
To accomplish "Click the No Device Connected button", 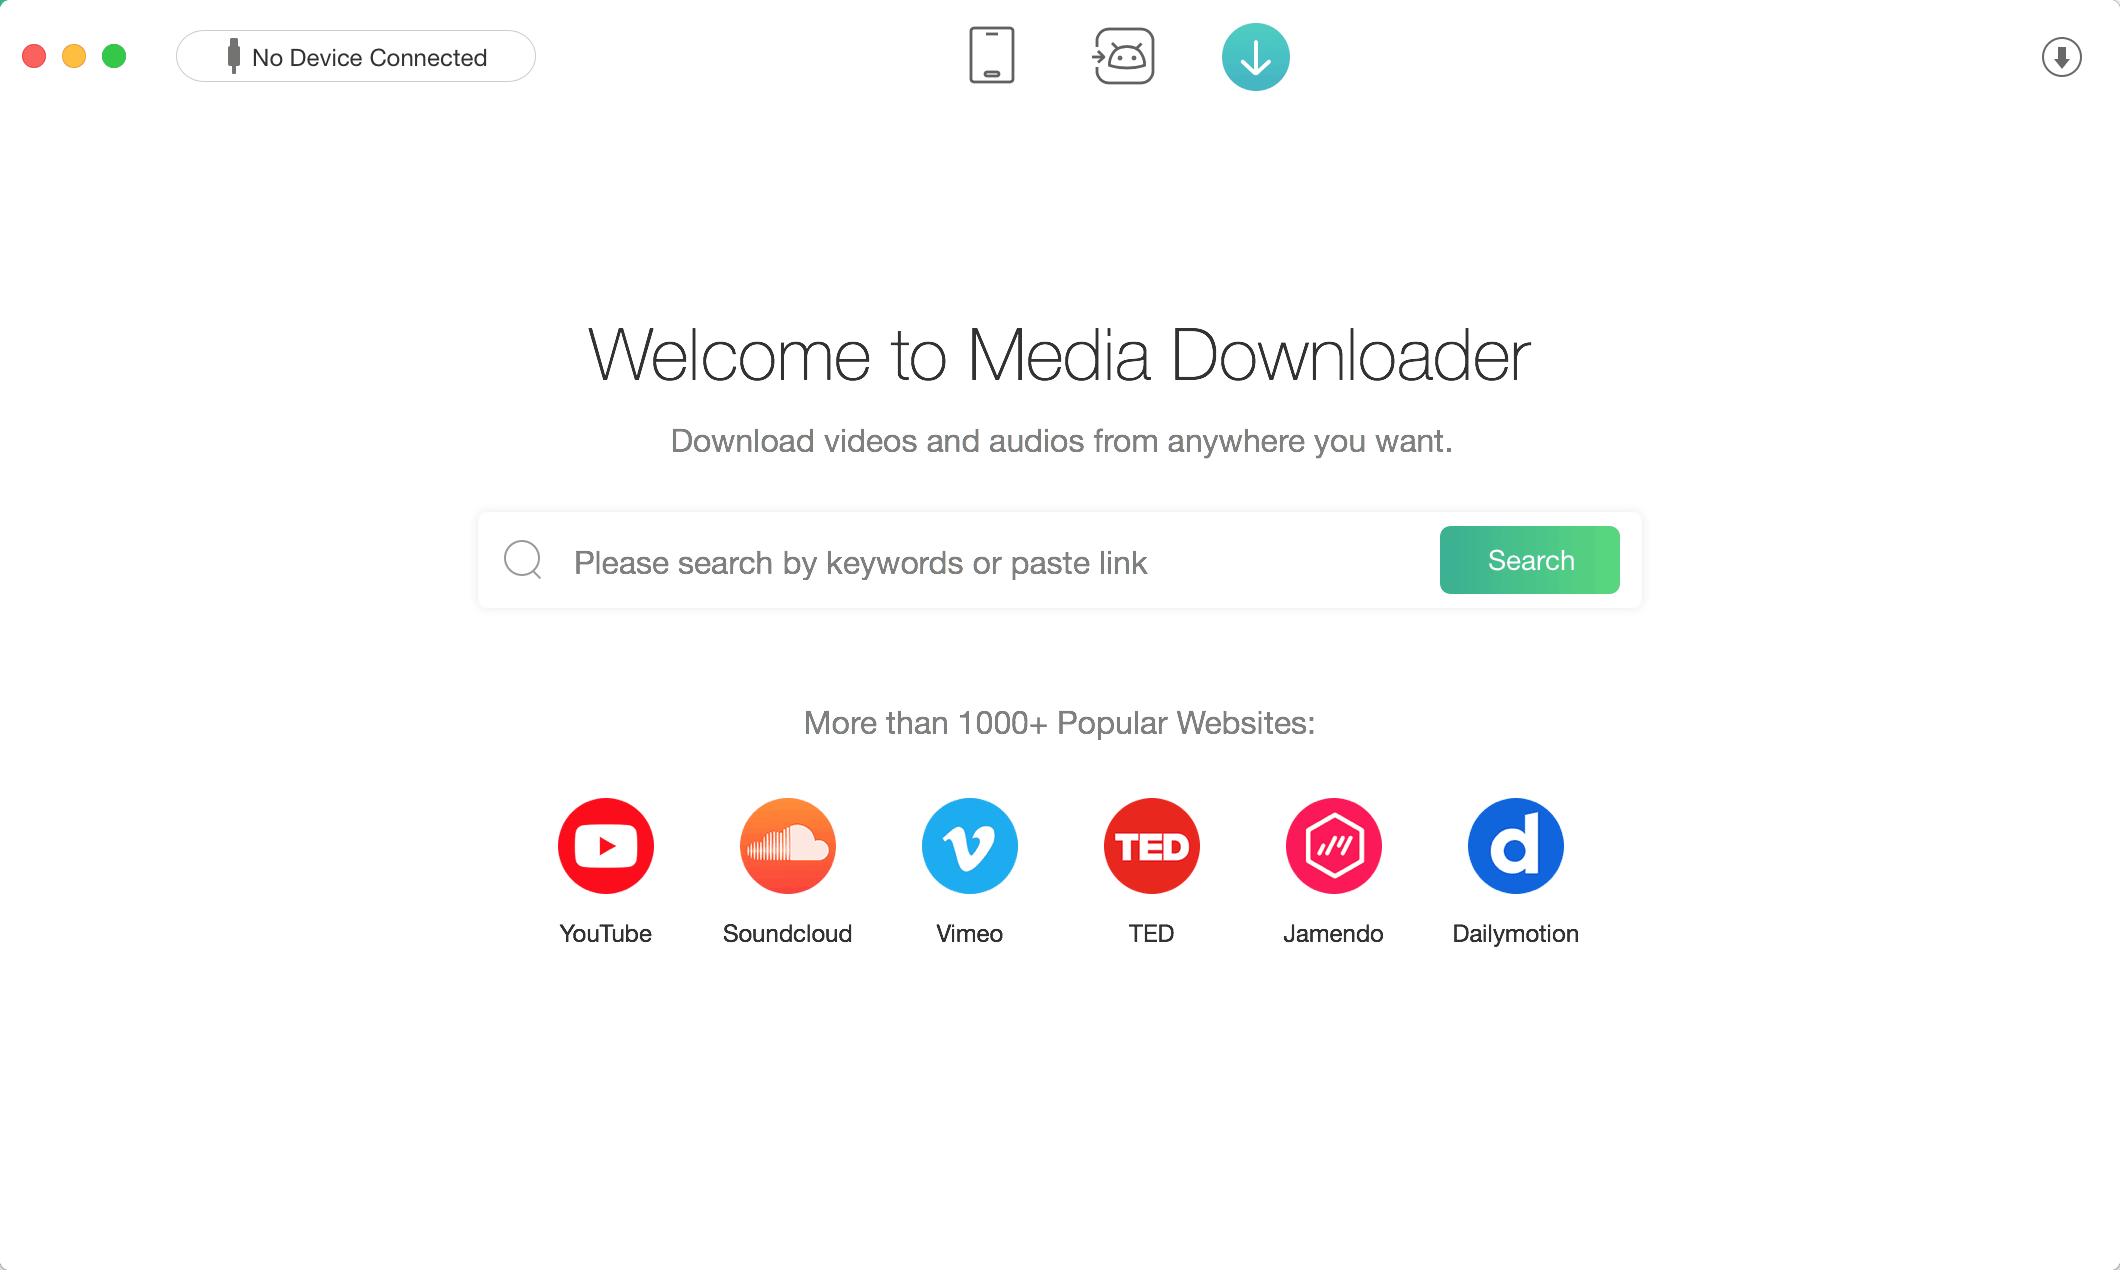I will tap(356, 57).
